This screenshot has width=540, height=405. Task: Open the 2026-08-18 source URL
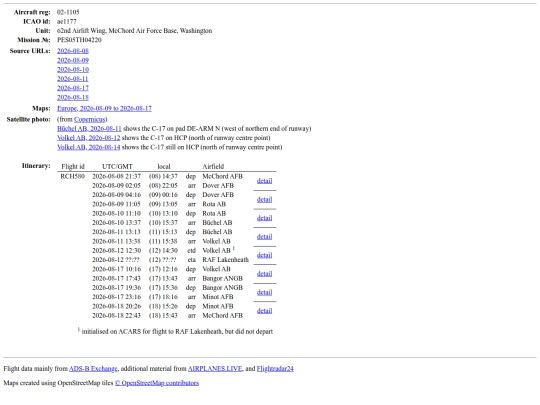tap(73, 97)
